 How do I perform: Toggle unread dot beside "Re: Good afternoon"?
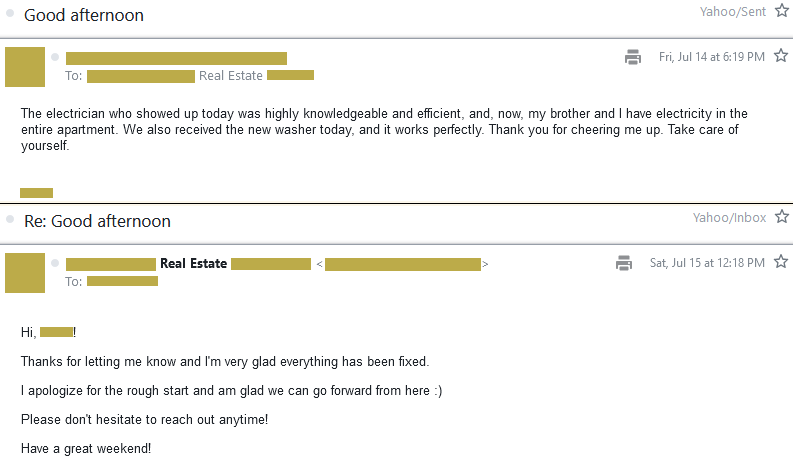click(9, 220)
